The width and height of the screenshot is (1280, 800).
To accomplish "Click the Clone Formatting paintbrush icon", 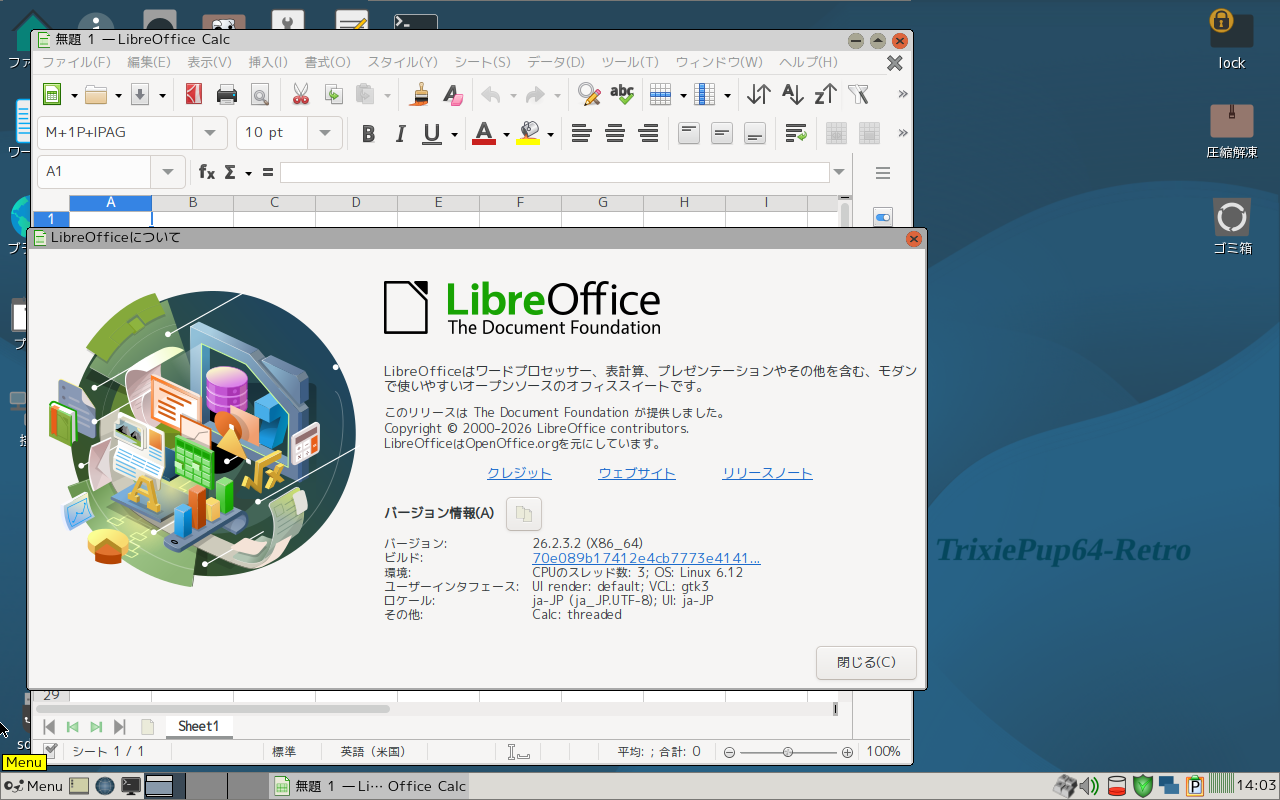I will click(420, 95).
